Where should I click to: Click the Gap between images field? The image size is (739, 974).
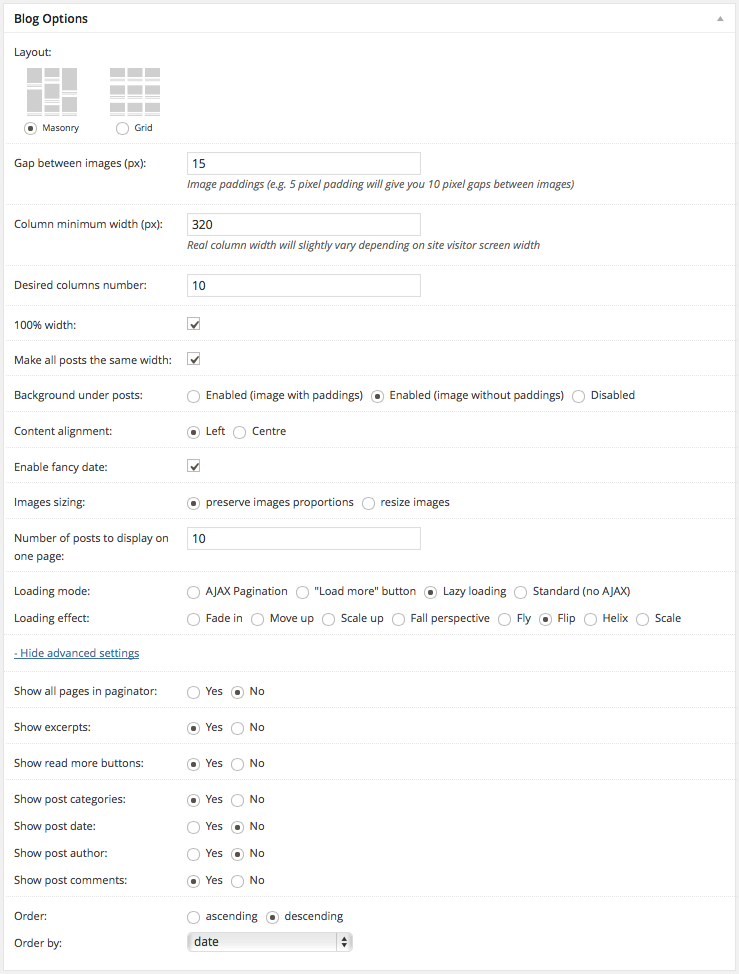303,163
